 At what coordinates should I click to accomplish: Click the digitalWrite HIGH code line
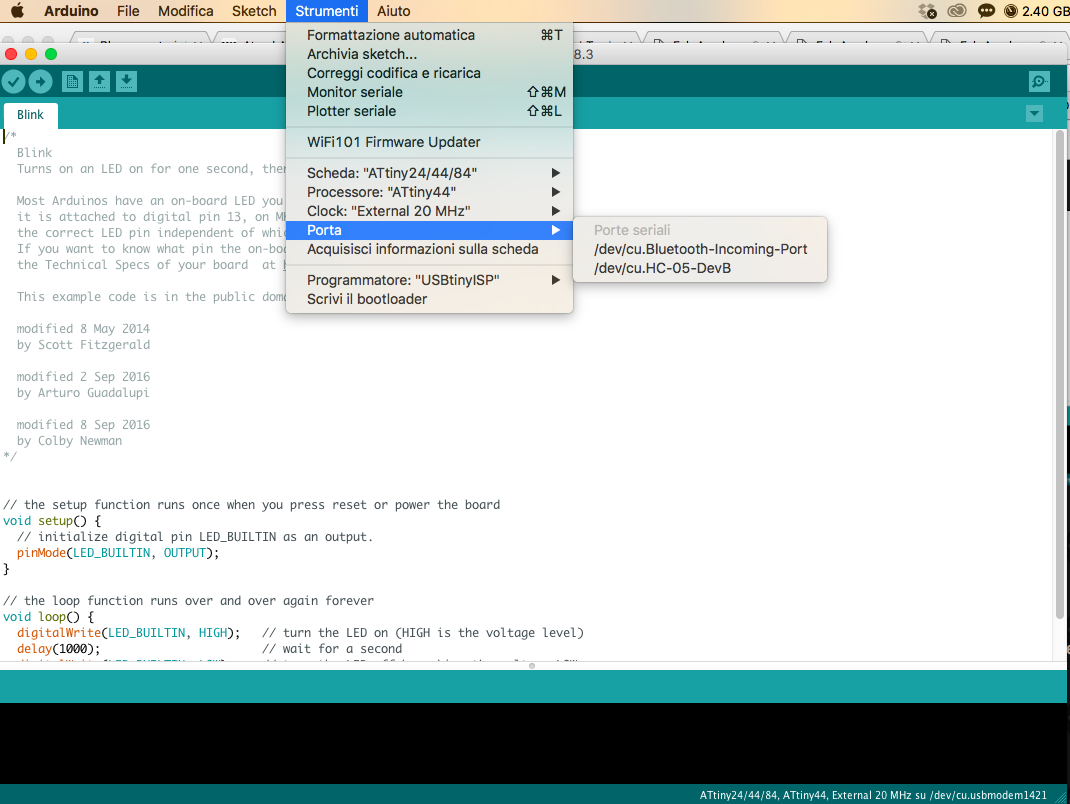click(128, 633)
